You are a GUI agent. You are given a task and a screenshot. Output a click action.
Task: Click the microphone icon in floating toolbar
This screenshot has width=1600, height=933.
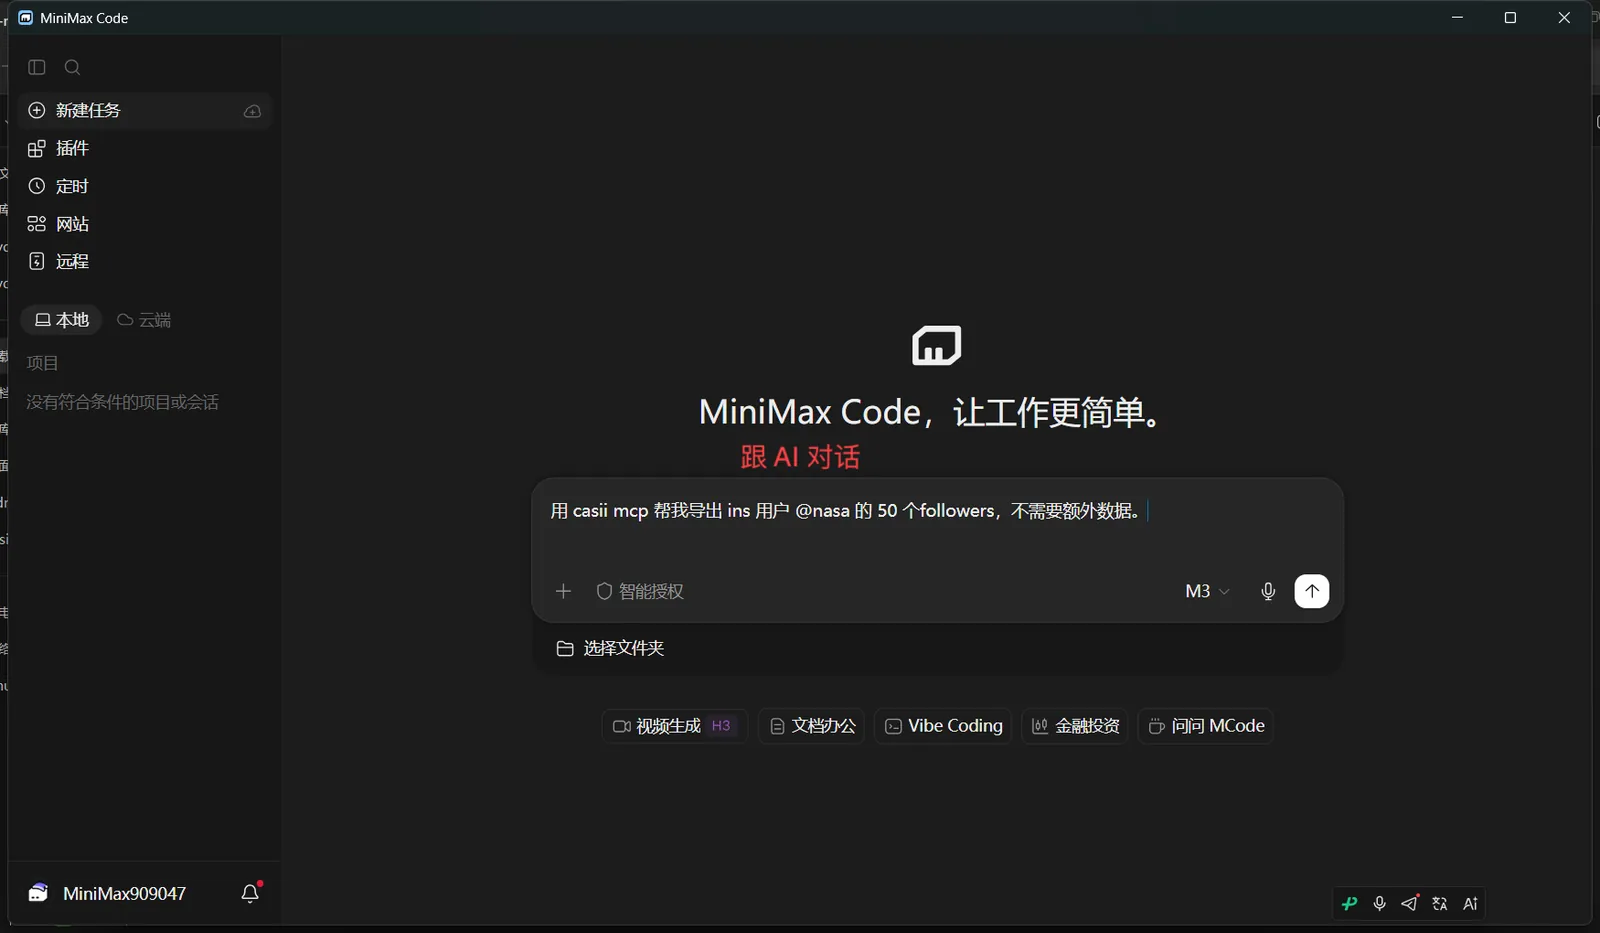tap(1380, 904)
